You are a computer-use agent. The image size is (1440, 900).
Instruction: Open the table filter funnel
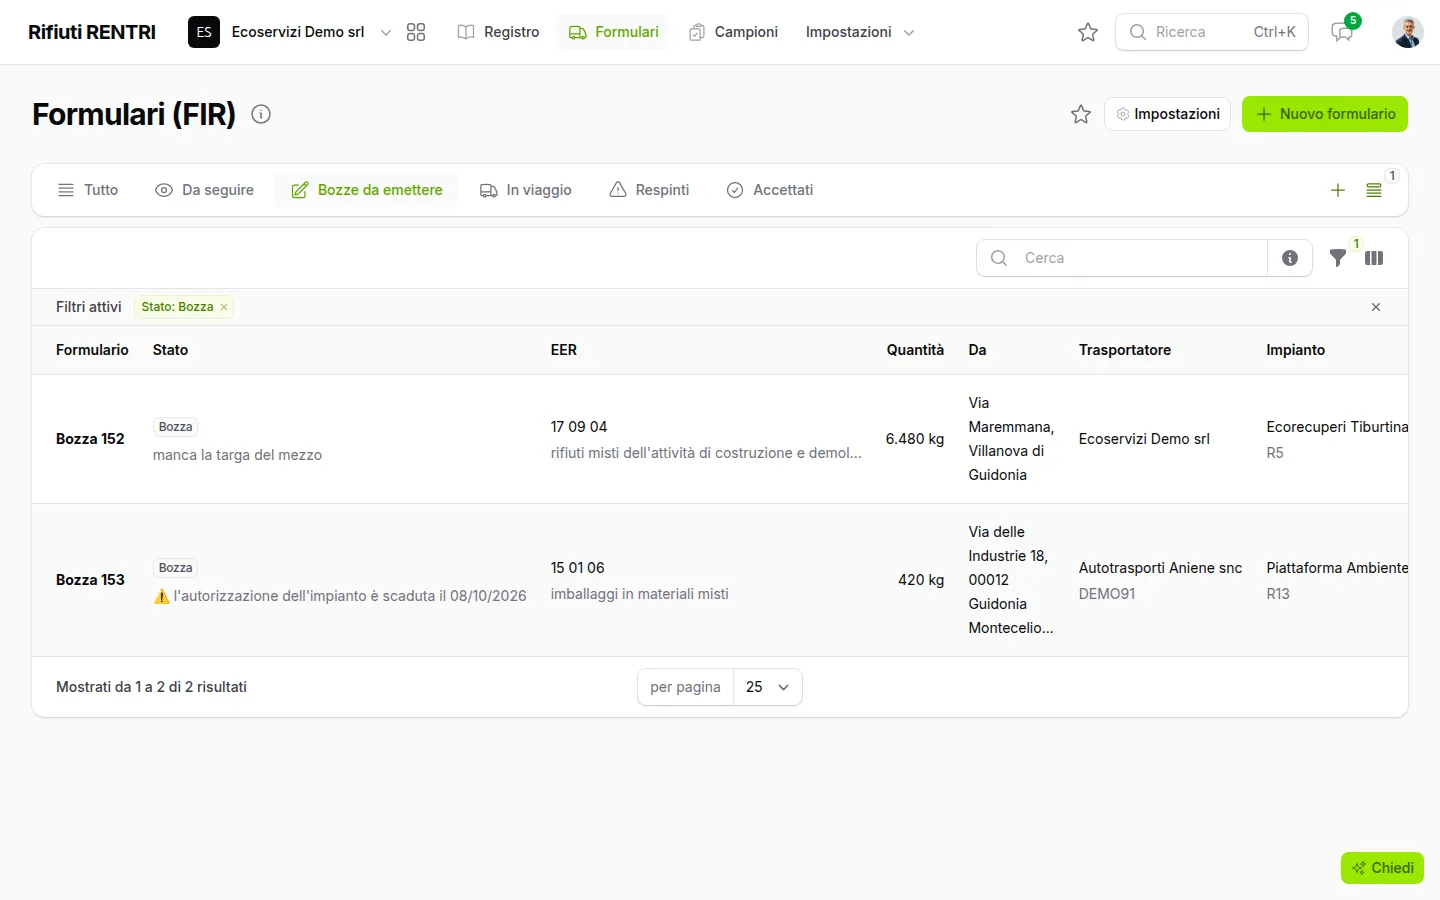click(x=1338, y=258)
